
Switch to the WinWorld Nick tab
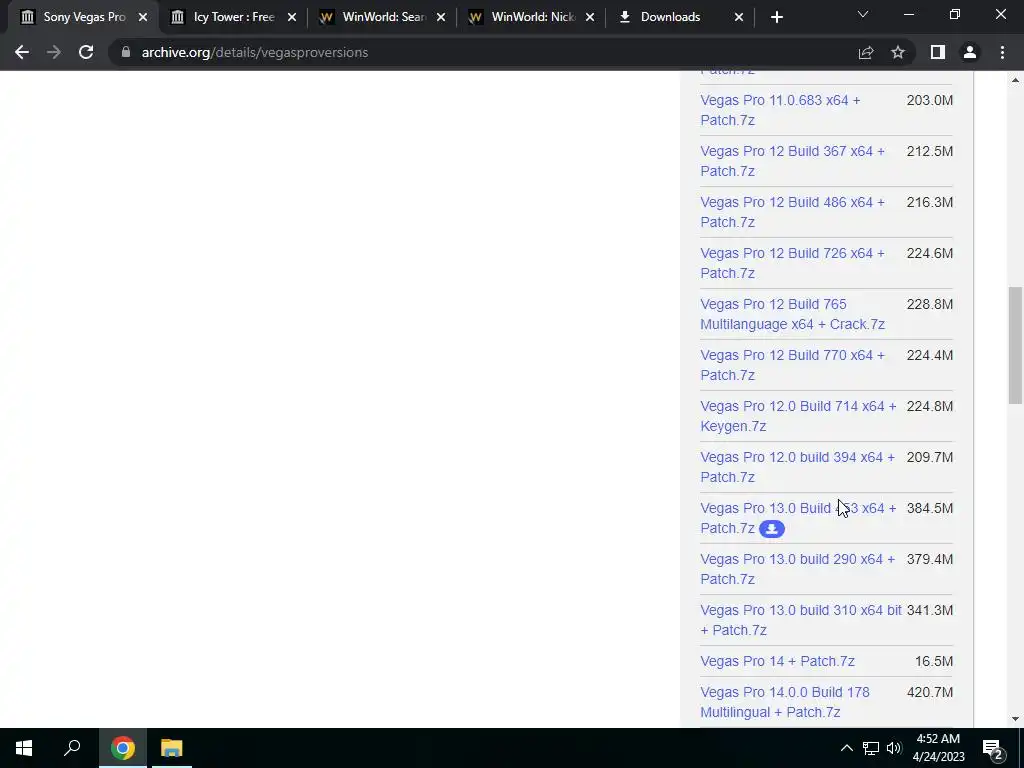[531, 17]
